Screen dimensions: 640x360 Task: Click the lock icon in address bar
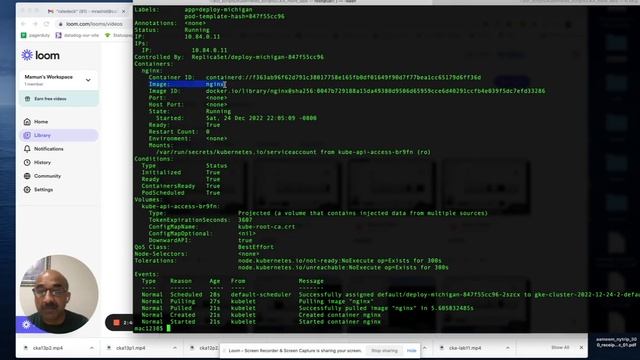point(60,24)
